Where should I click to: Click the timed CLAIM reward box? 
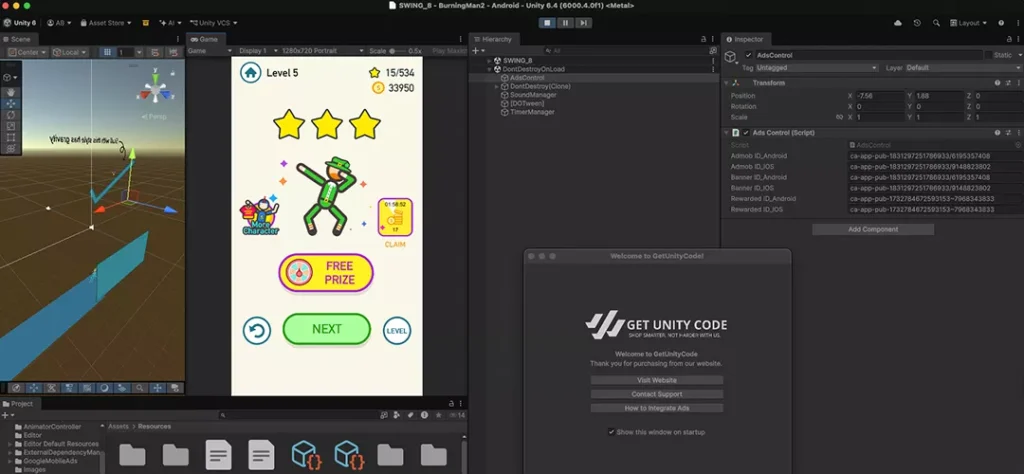coord(395,217)
